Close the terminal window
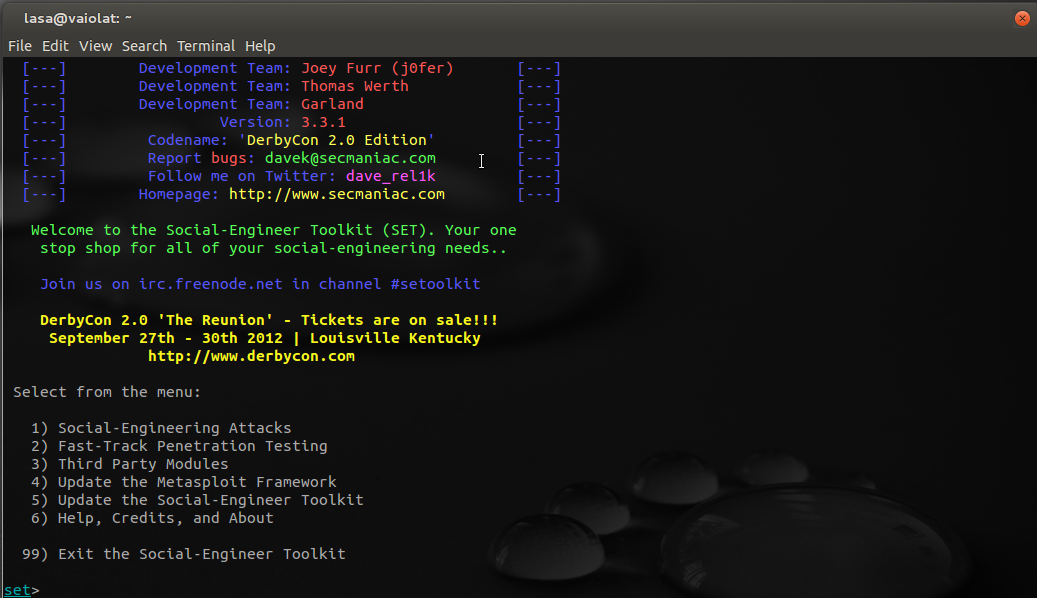 tap(1022, 19)
